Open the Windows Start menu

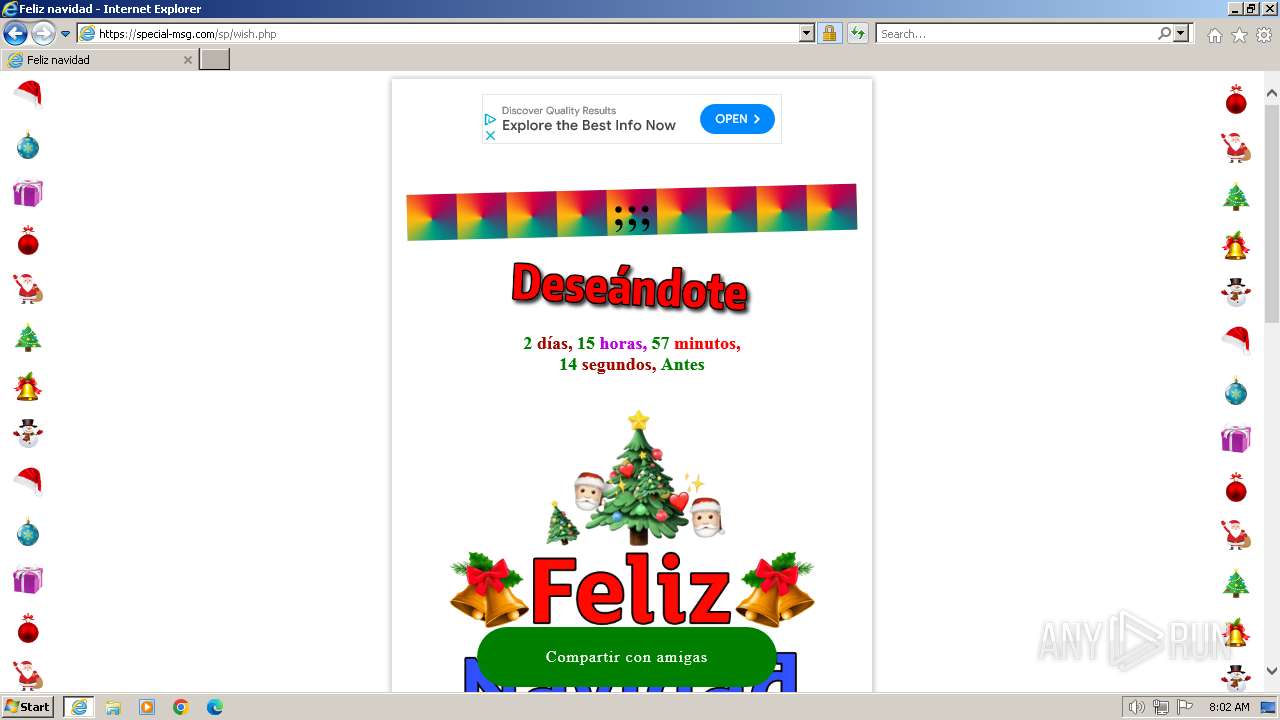[27, 707]
